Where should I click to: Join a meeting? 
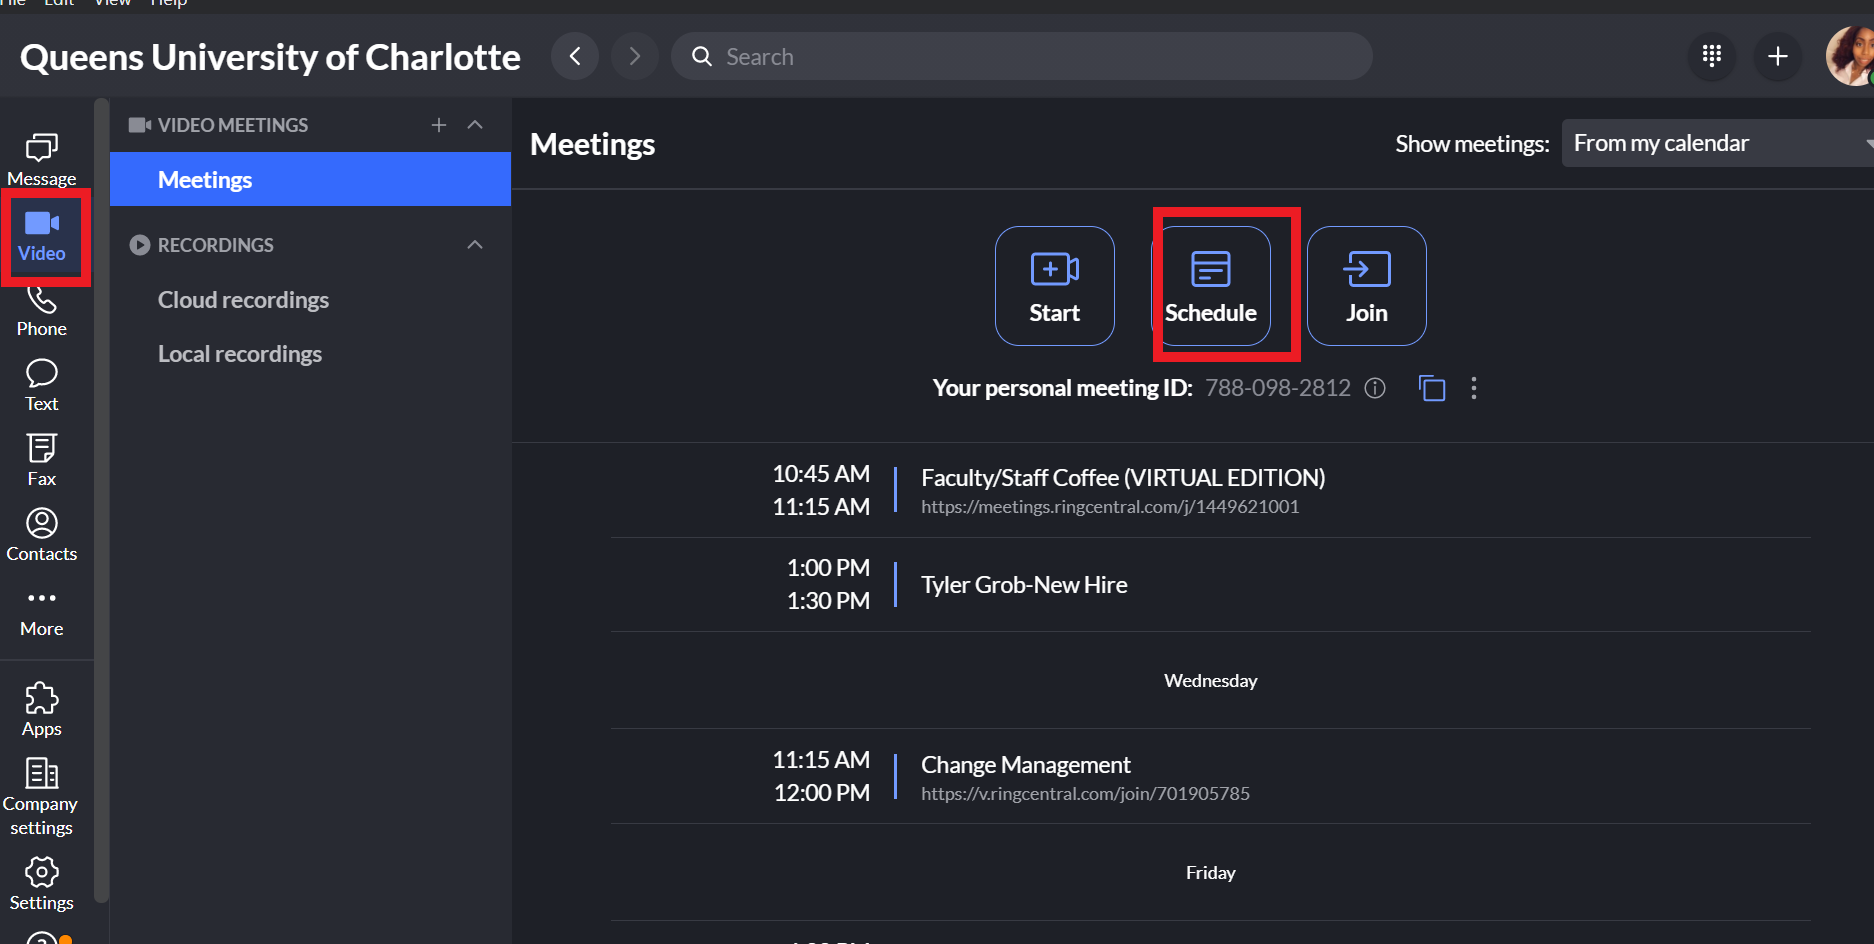(x=1367, y=286)
